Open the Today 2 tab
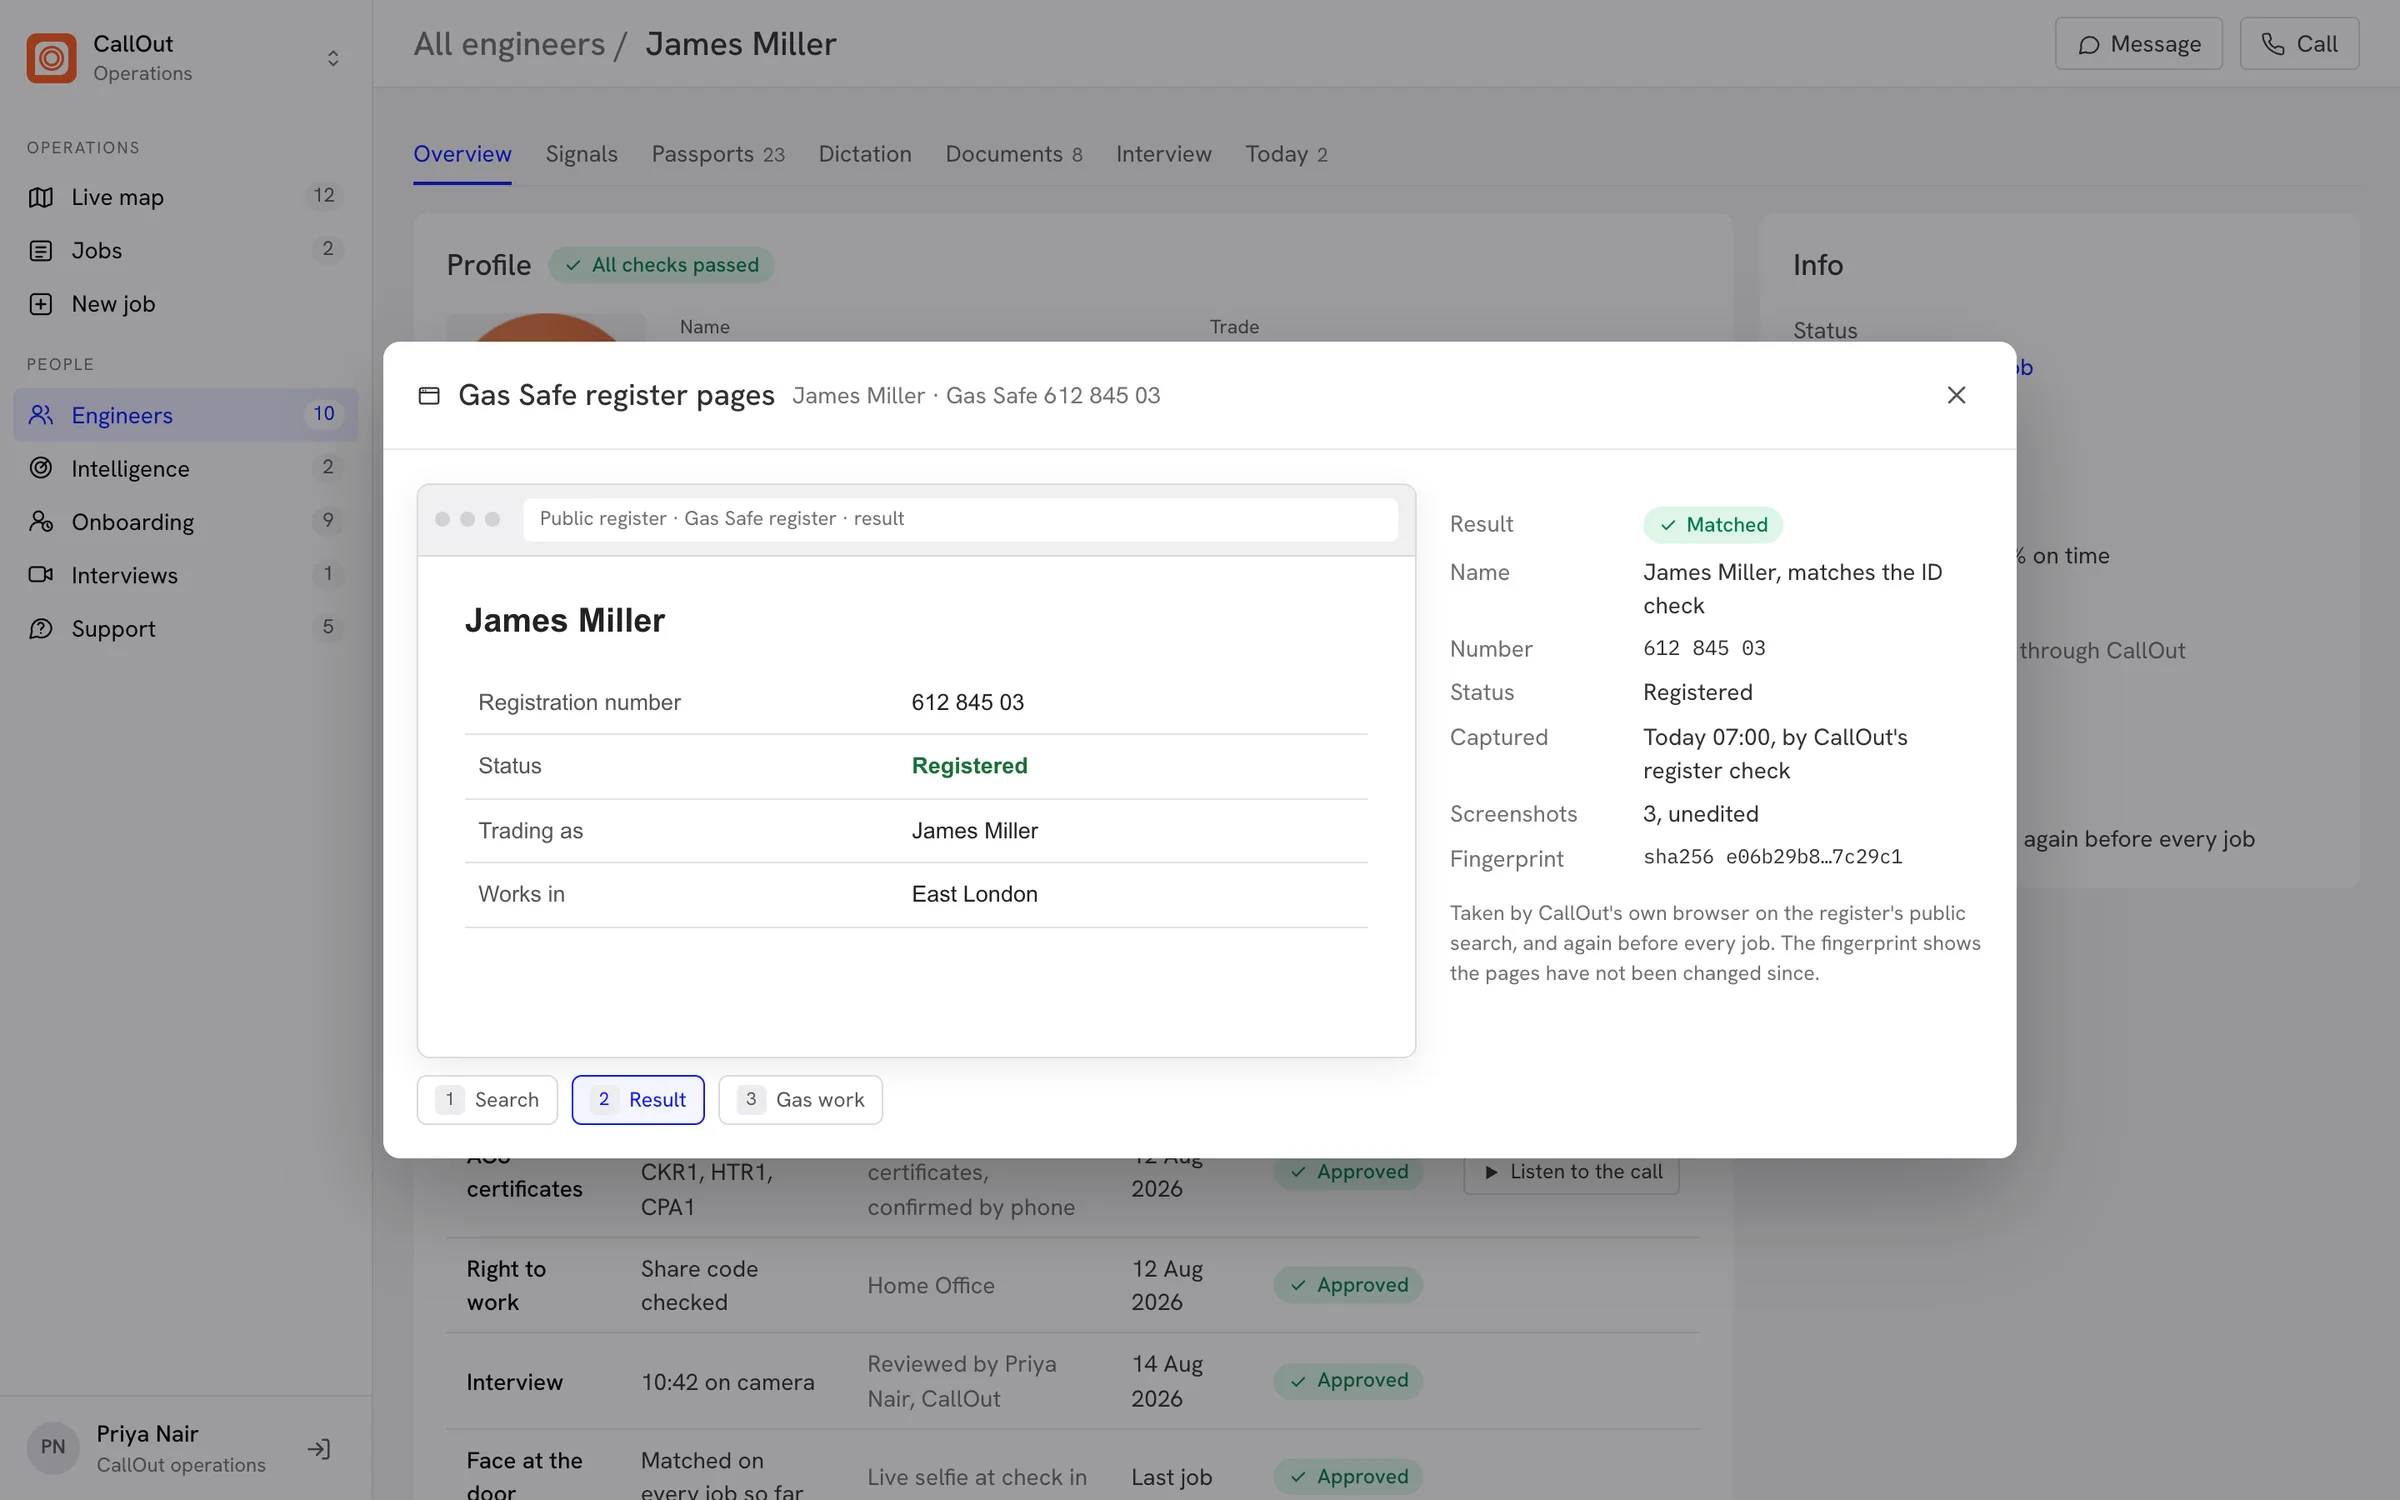Viewport: 2400px width, 1500px height. [x=1286, y=154]
